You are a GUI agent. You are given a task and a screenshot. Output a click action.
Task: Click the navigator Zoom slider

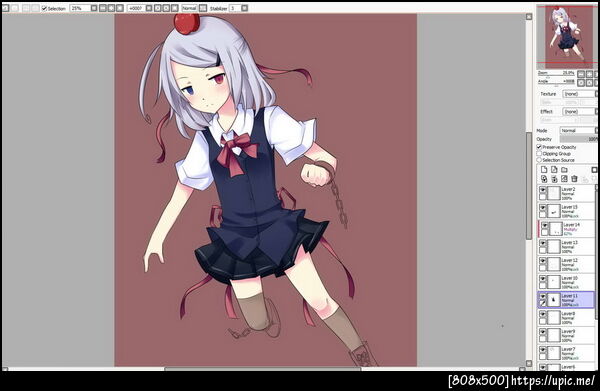[556, 73]
